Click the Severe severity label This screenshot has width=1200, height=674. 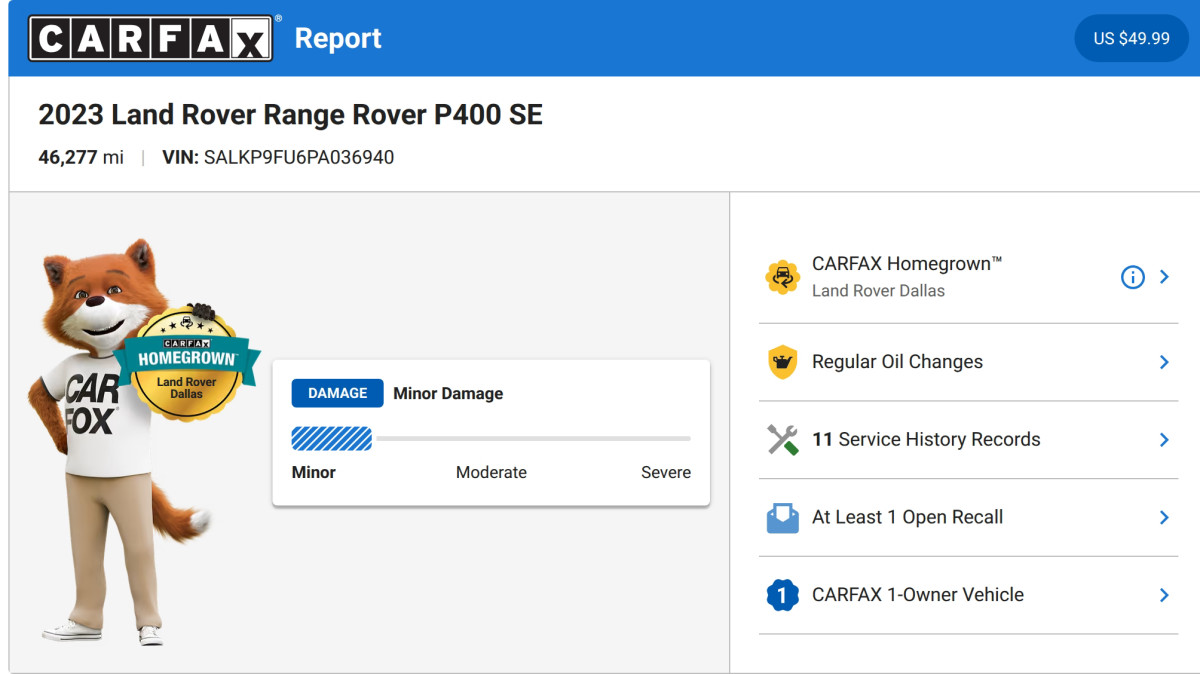tap(666, 472)
